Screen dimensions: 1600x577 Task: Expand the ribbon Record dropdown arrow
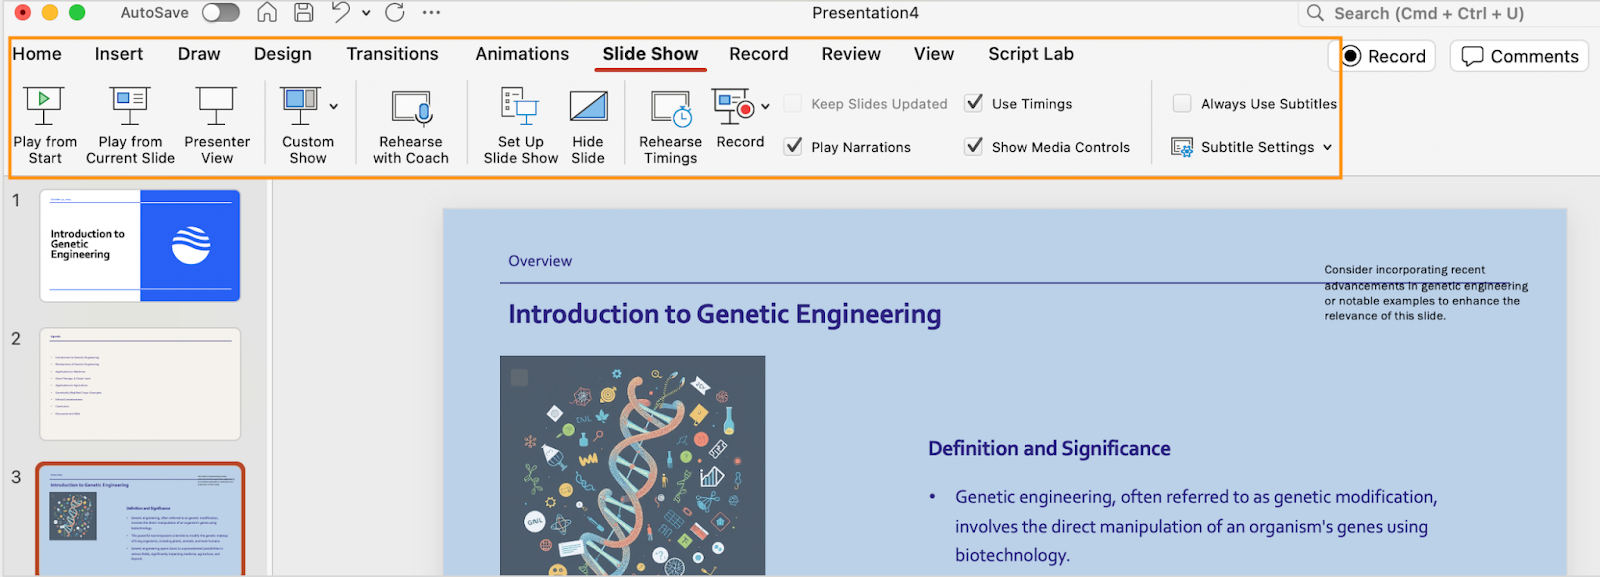(766, 106)
